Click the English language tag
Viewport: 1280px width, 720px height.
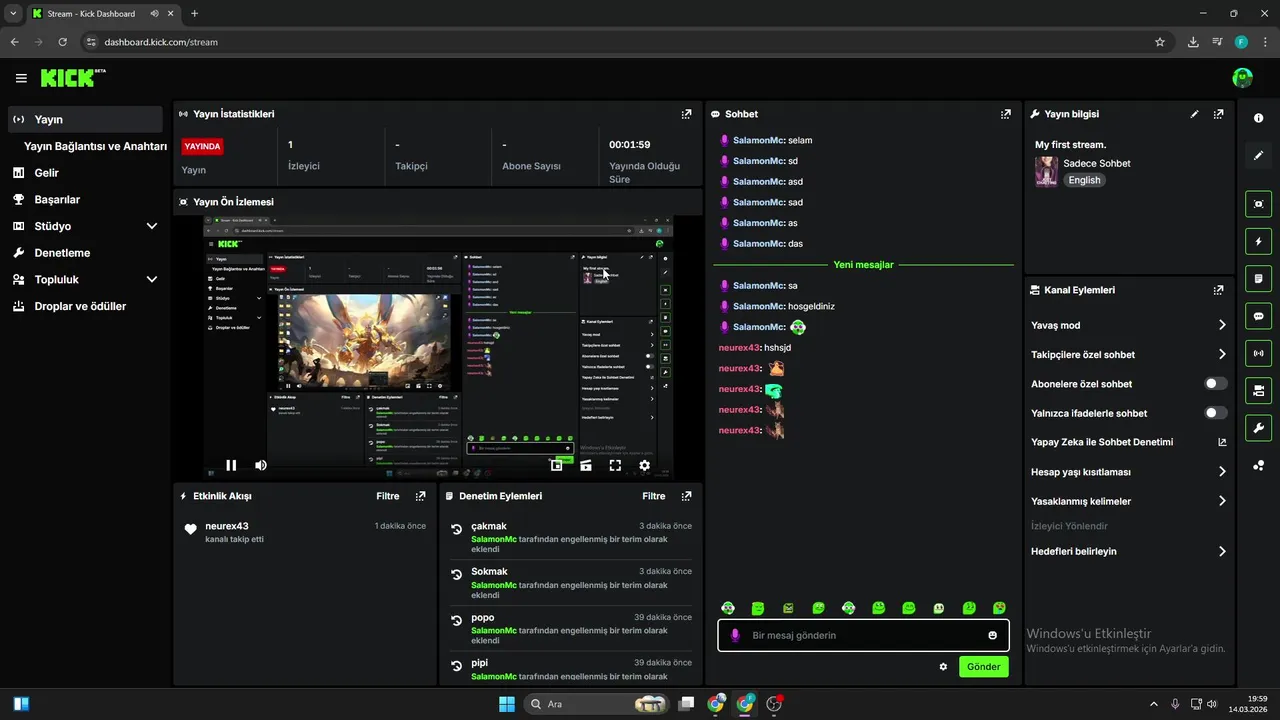1084,180
